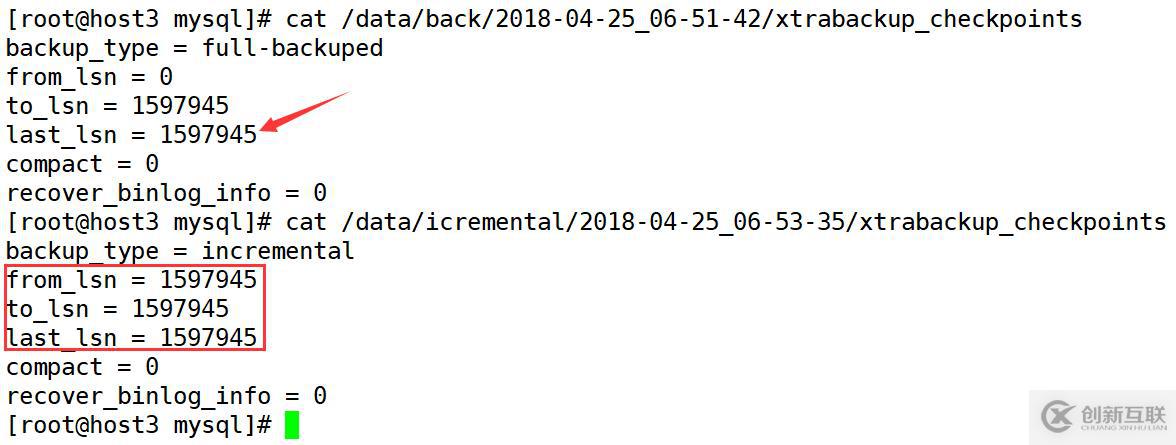Click the first root@host3 prompt at top
Viewport: 1176px width, 445px height.
[x=138, y=18]
